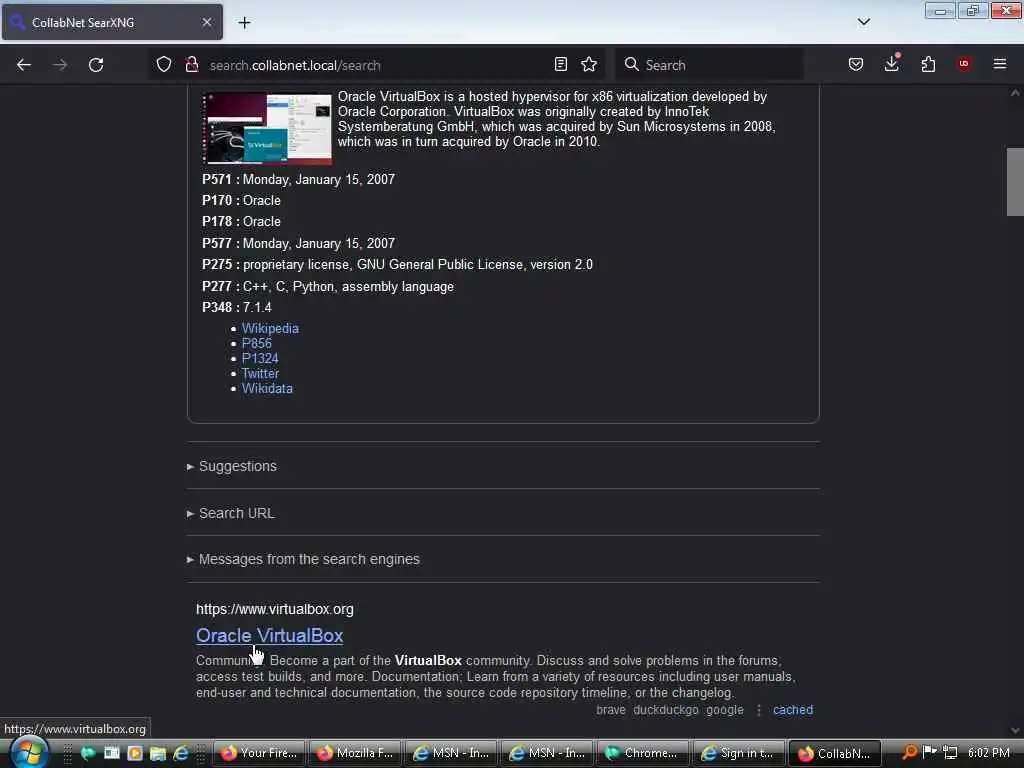Bookmark this page with the star icon
The height and width of the screenshot is (768, 1024).
coord(589,64)
